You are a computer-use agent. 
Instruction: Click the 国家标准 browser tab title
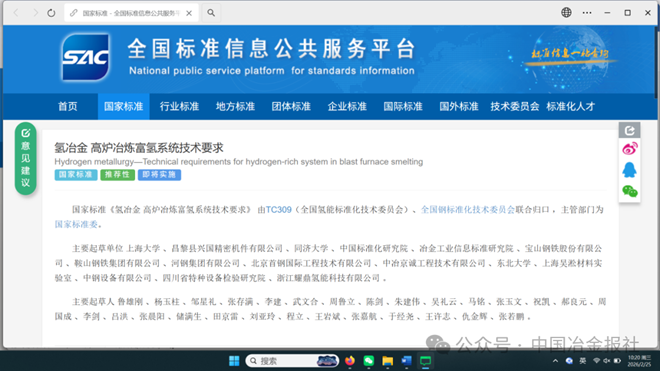(x=131, y=13)
